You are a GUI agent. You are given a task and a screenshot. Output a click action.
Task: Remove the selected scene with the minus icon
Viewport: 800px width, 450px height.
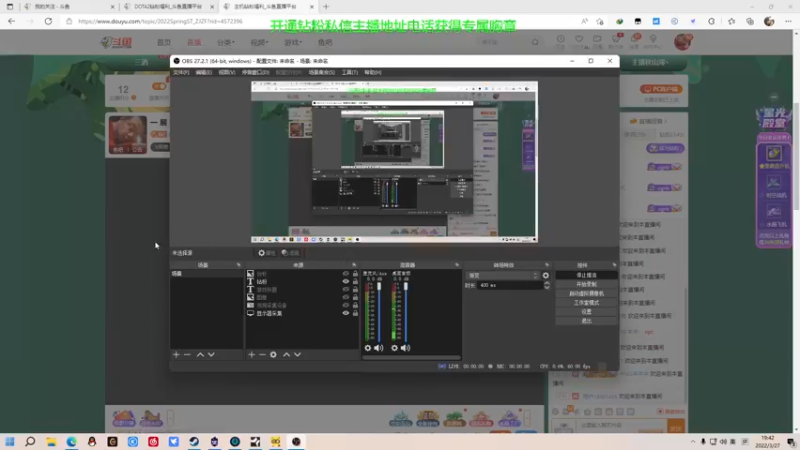187,355
